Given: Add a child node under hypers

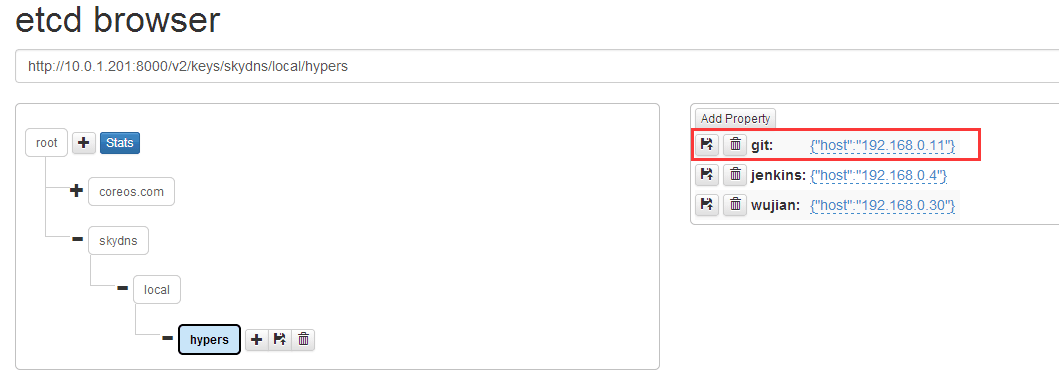Looking at the screenshot, I should click(257, 340).
